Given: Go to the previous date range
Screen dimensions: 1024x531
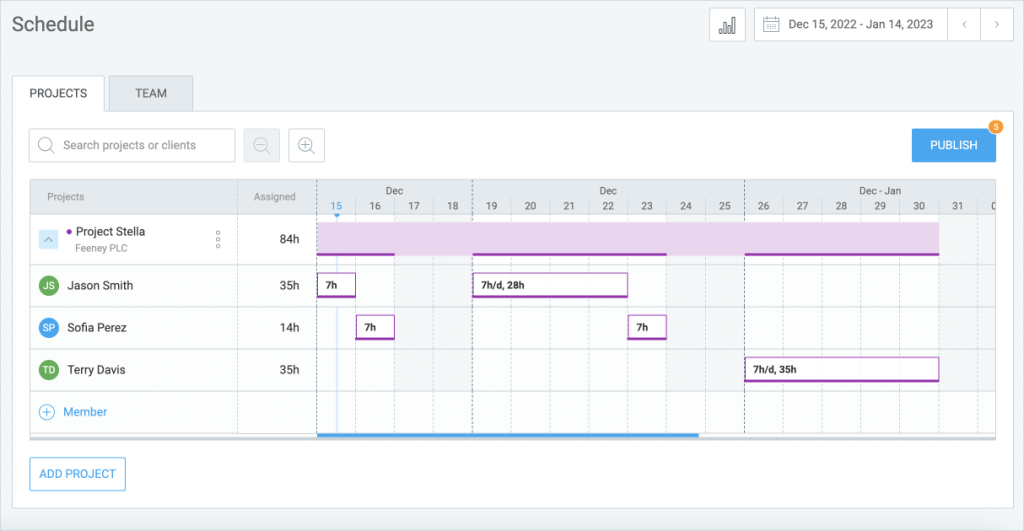Looking at the screenshot, I should tap(964, 25).
